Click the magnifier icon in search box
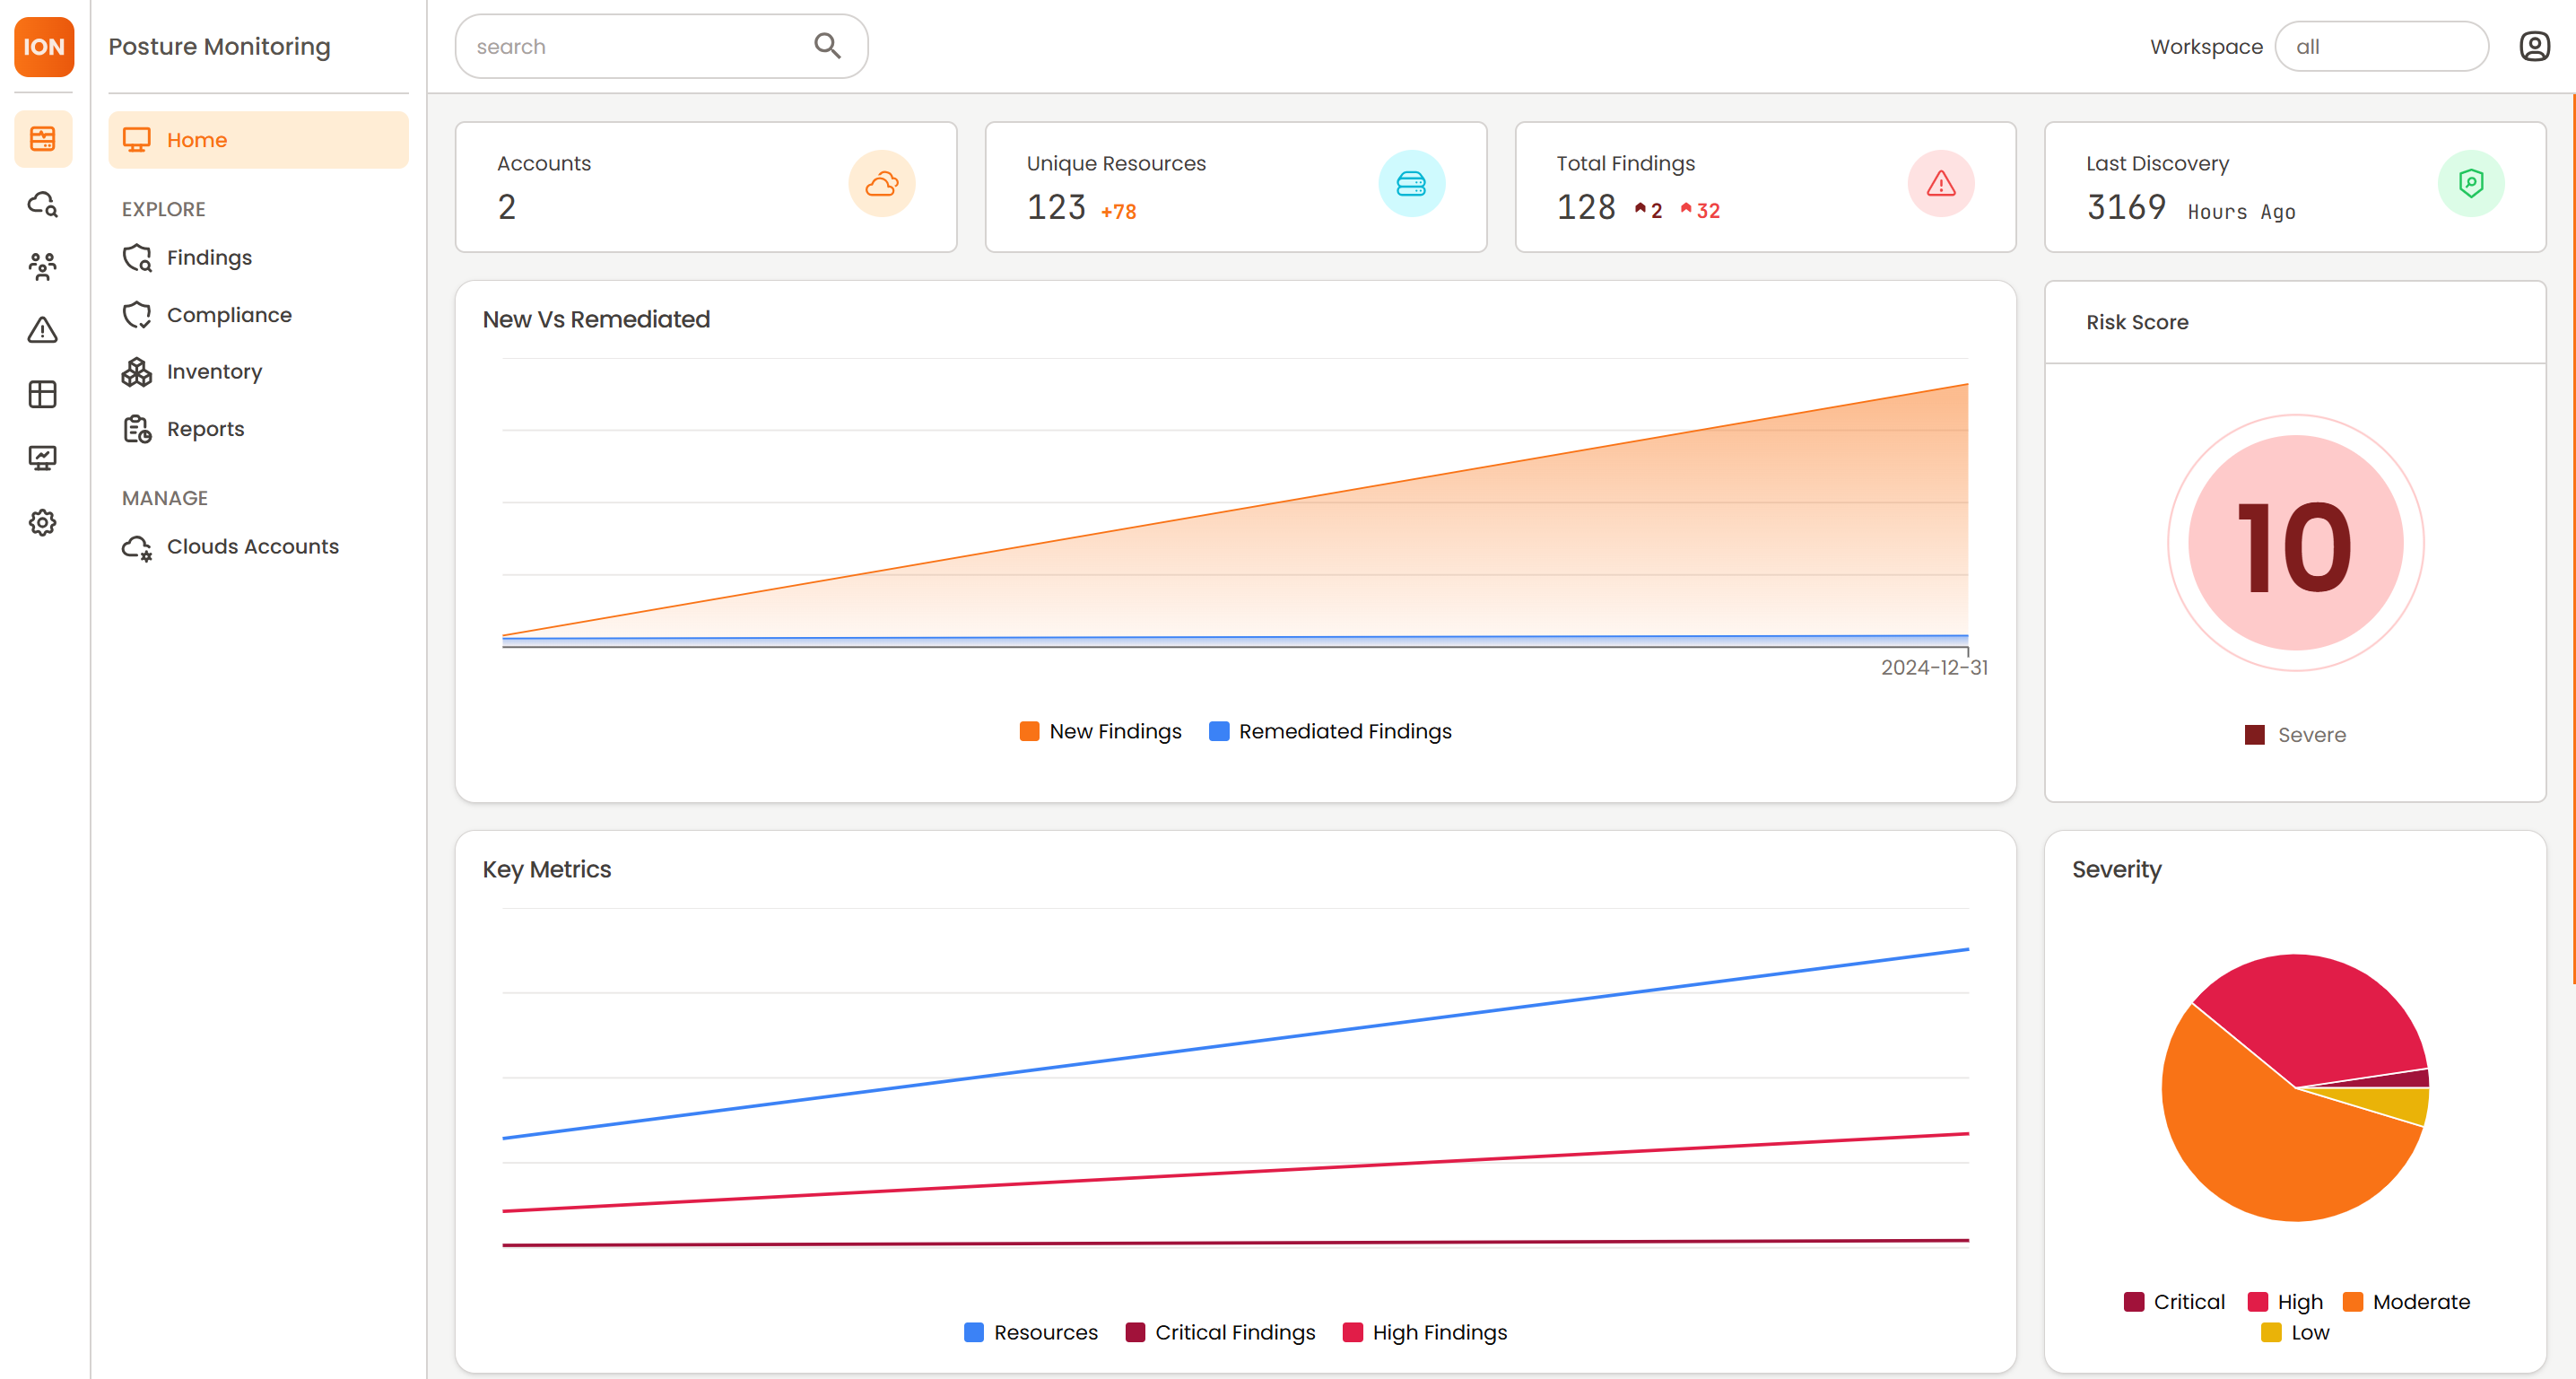 [827, 46]
